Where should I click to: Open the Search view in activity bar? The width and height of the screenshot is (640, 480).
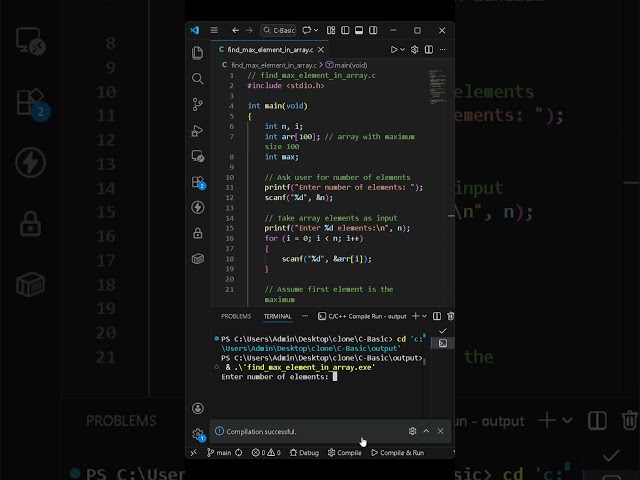pyautogui.click(x=198, y=78)
